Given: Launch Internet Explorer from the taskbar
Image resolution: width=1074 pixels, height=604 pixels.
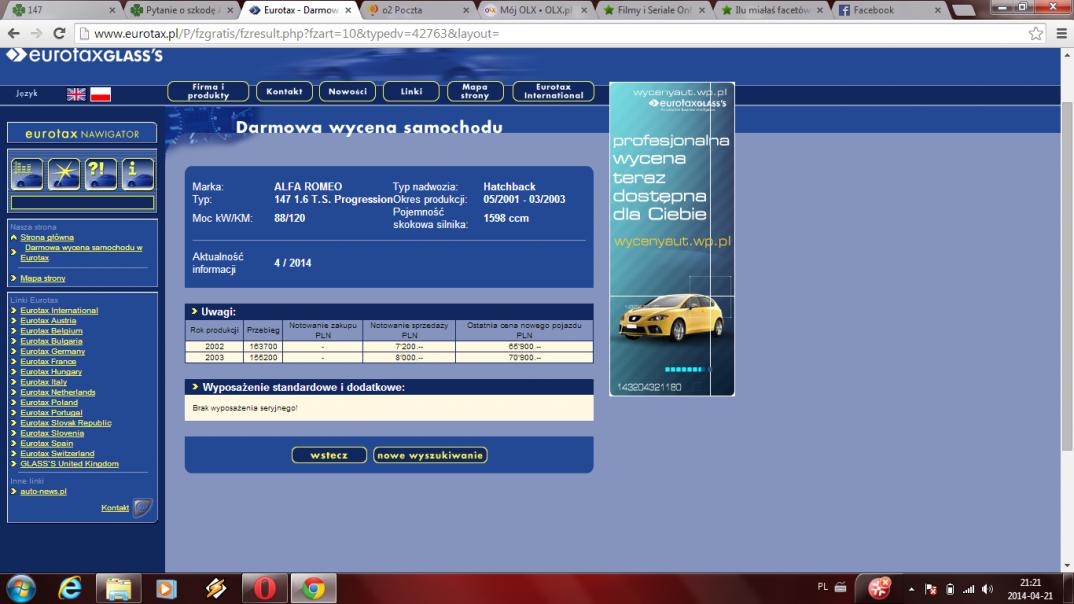Looking at the screenshot, I should pyautogui.click(x=70, y=588).
